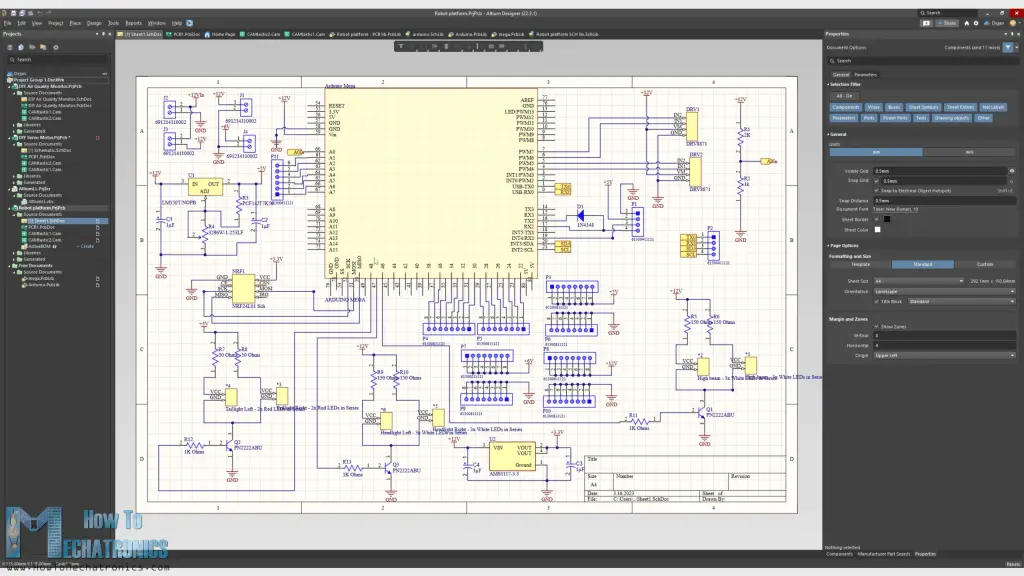
Task: Click the Sheet Border black color swatch
Action: tap(886, 221)
